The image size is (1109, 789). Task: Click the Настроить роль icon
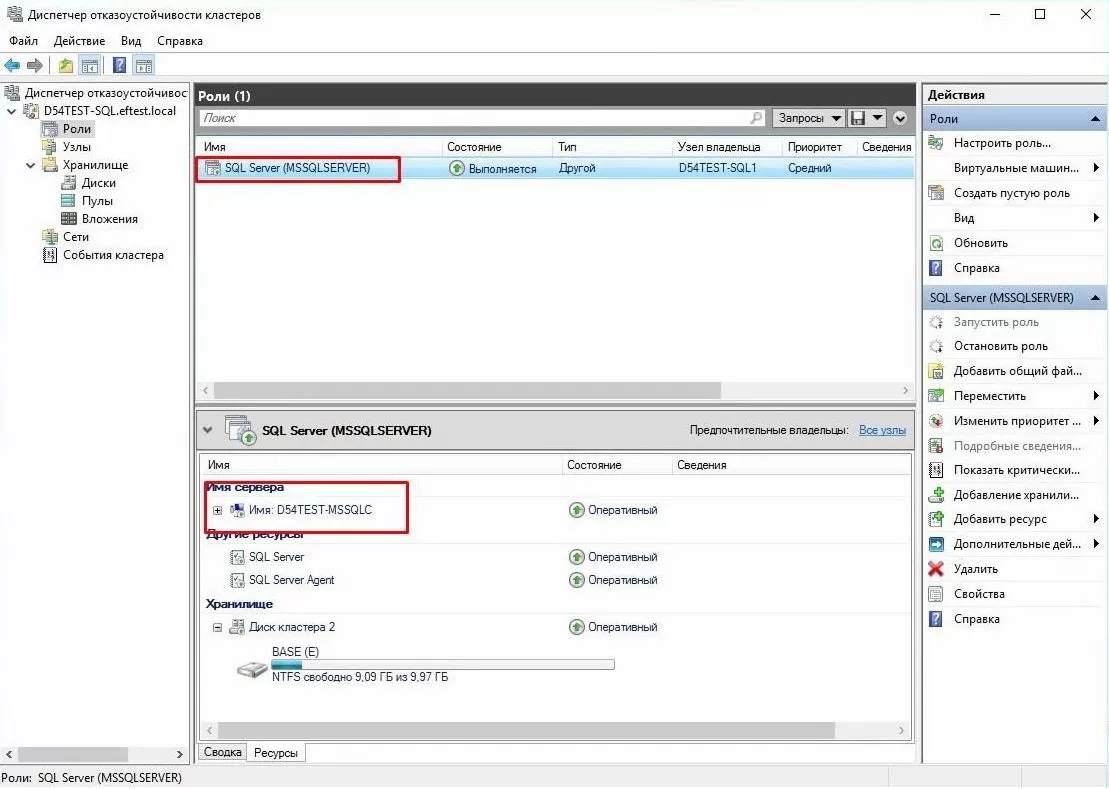(x=936, y=143)
